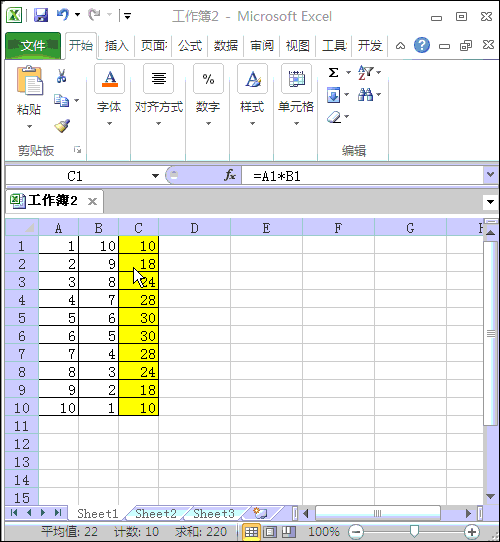500x542 pixels.
Task: Open the Help question mark
Action: coord(422,45)
